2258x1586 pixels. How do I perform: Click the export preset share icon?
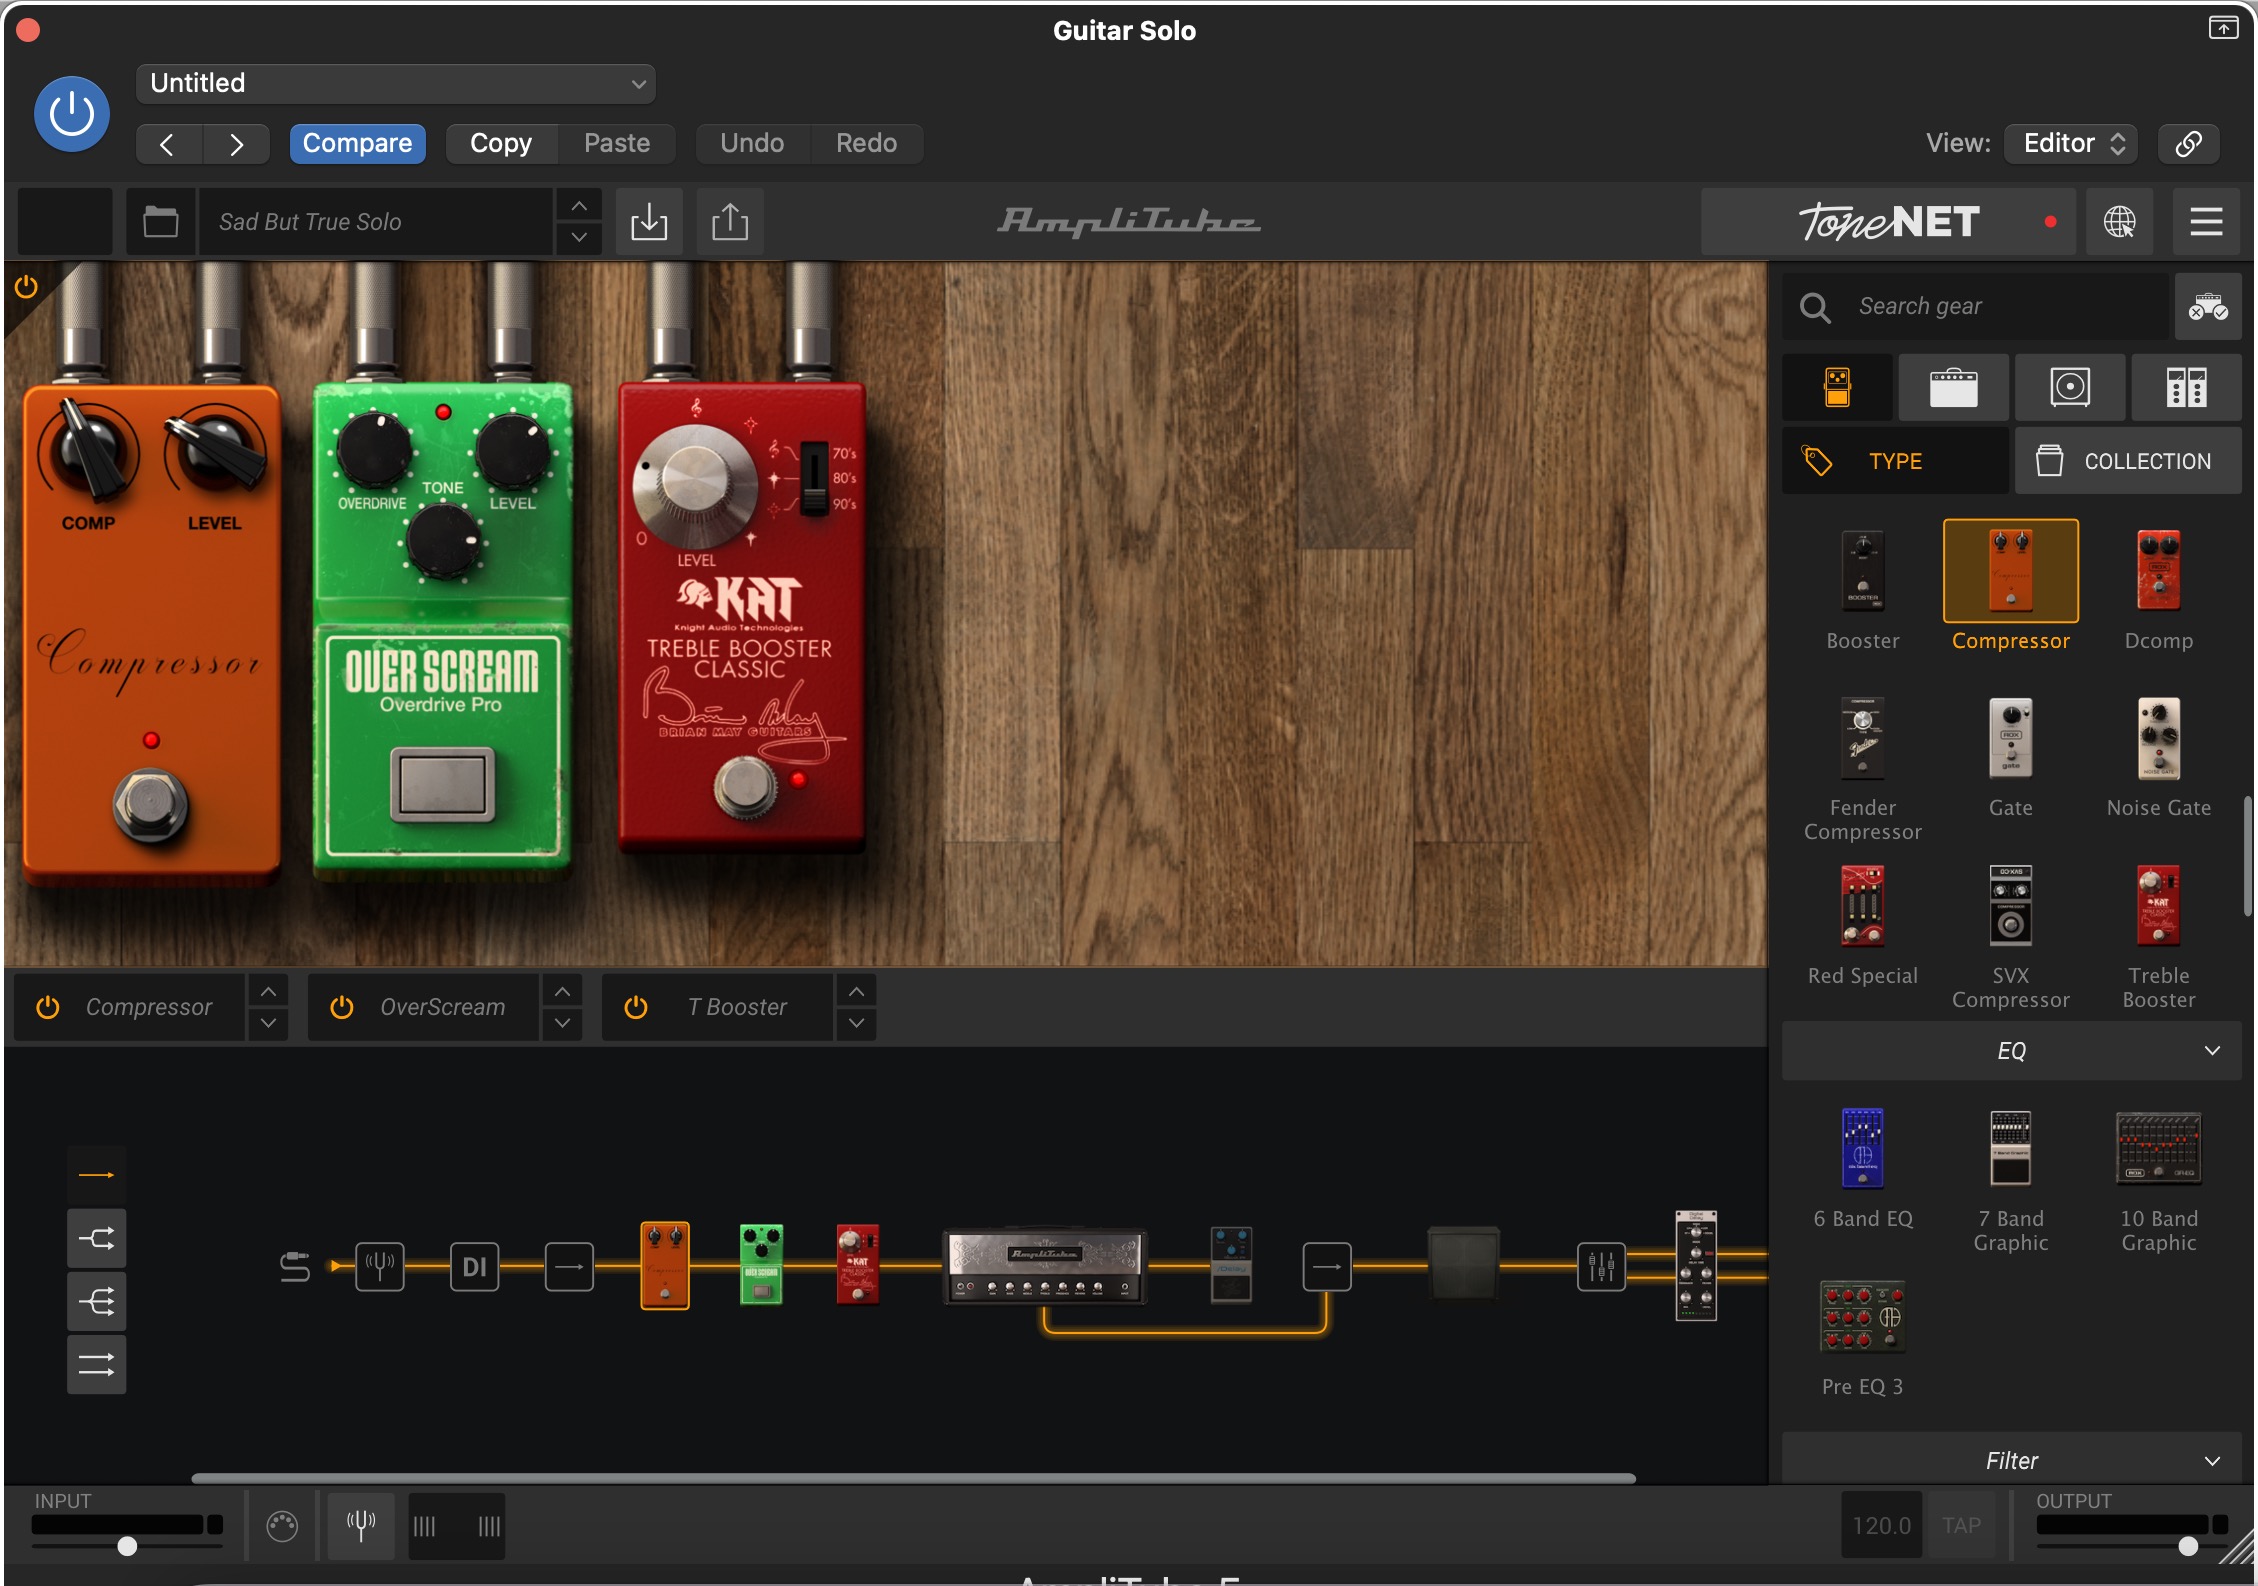tap(730, 222)
